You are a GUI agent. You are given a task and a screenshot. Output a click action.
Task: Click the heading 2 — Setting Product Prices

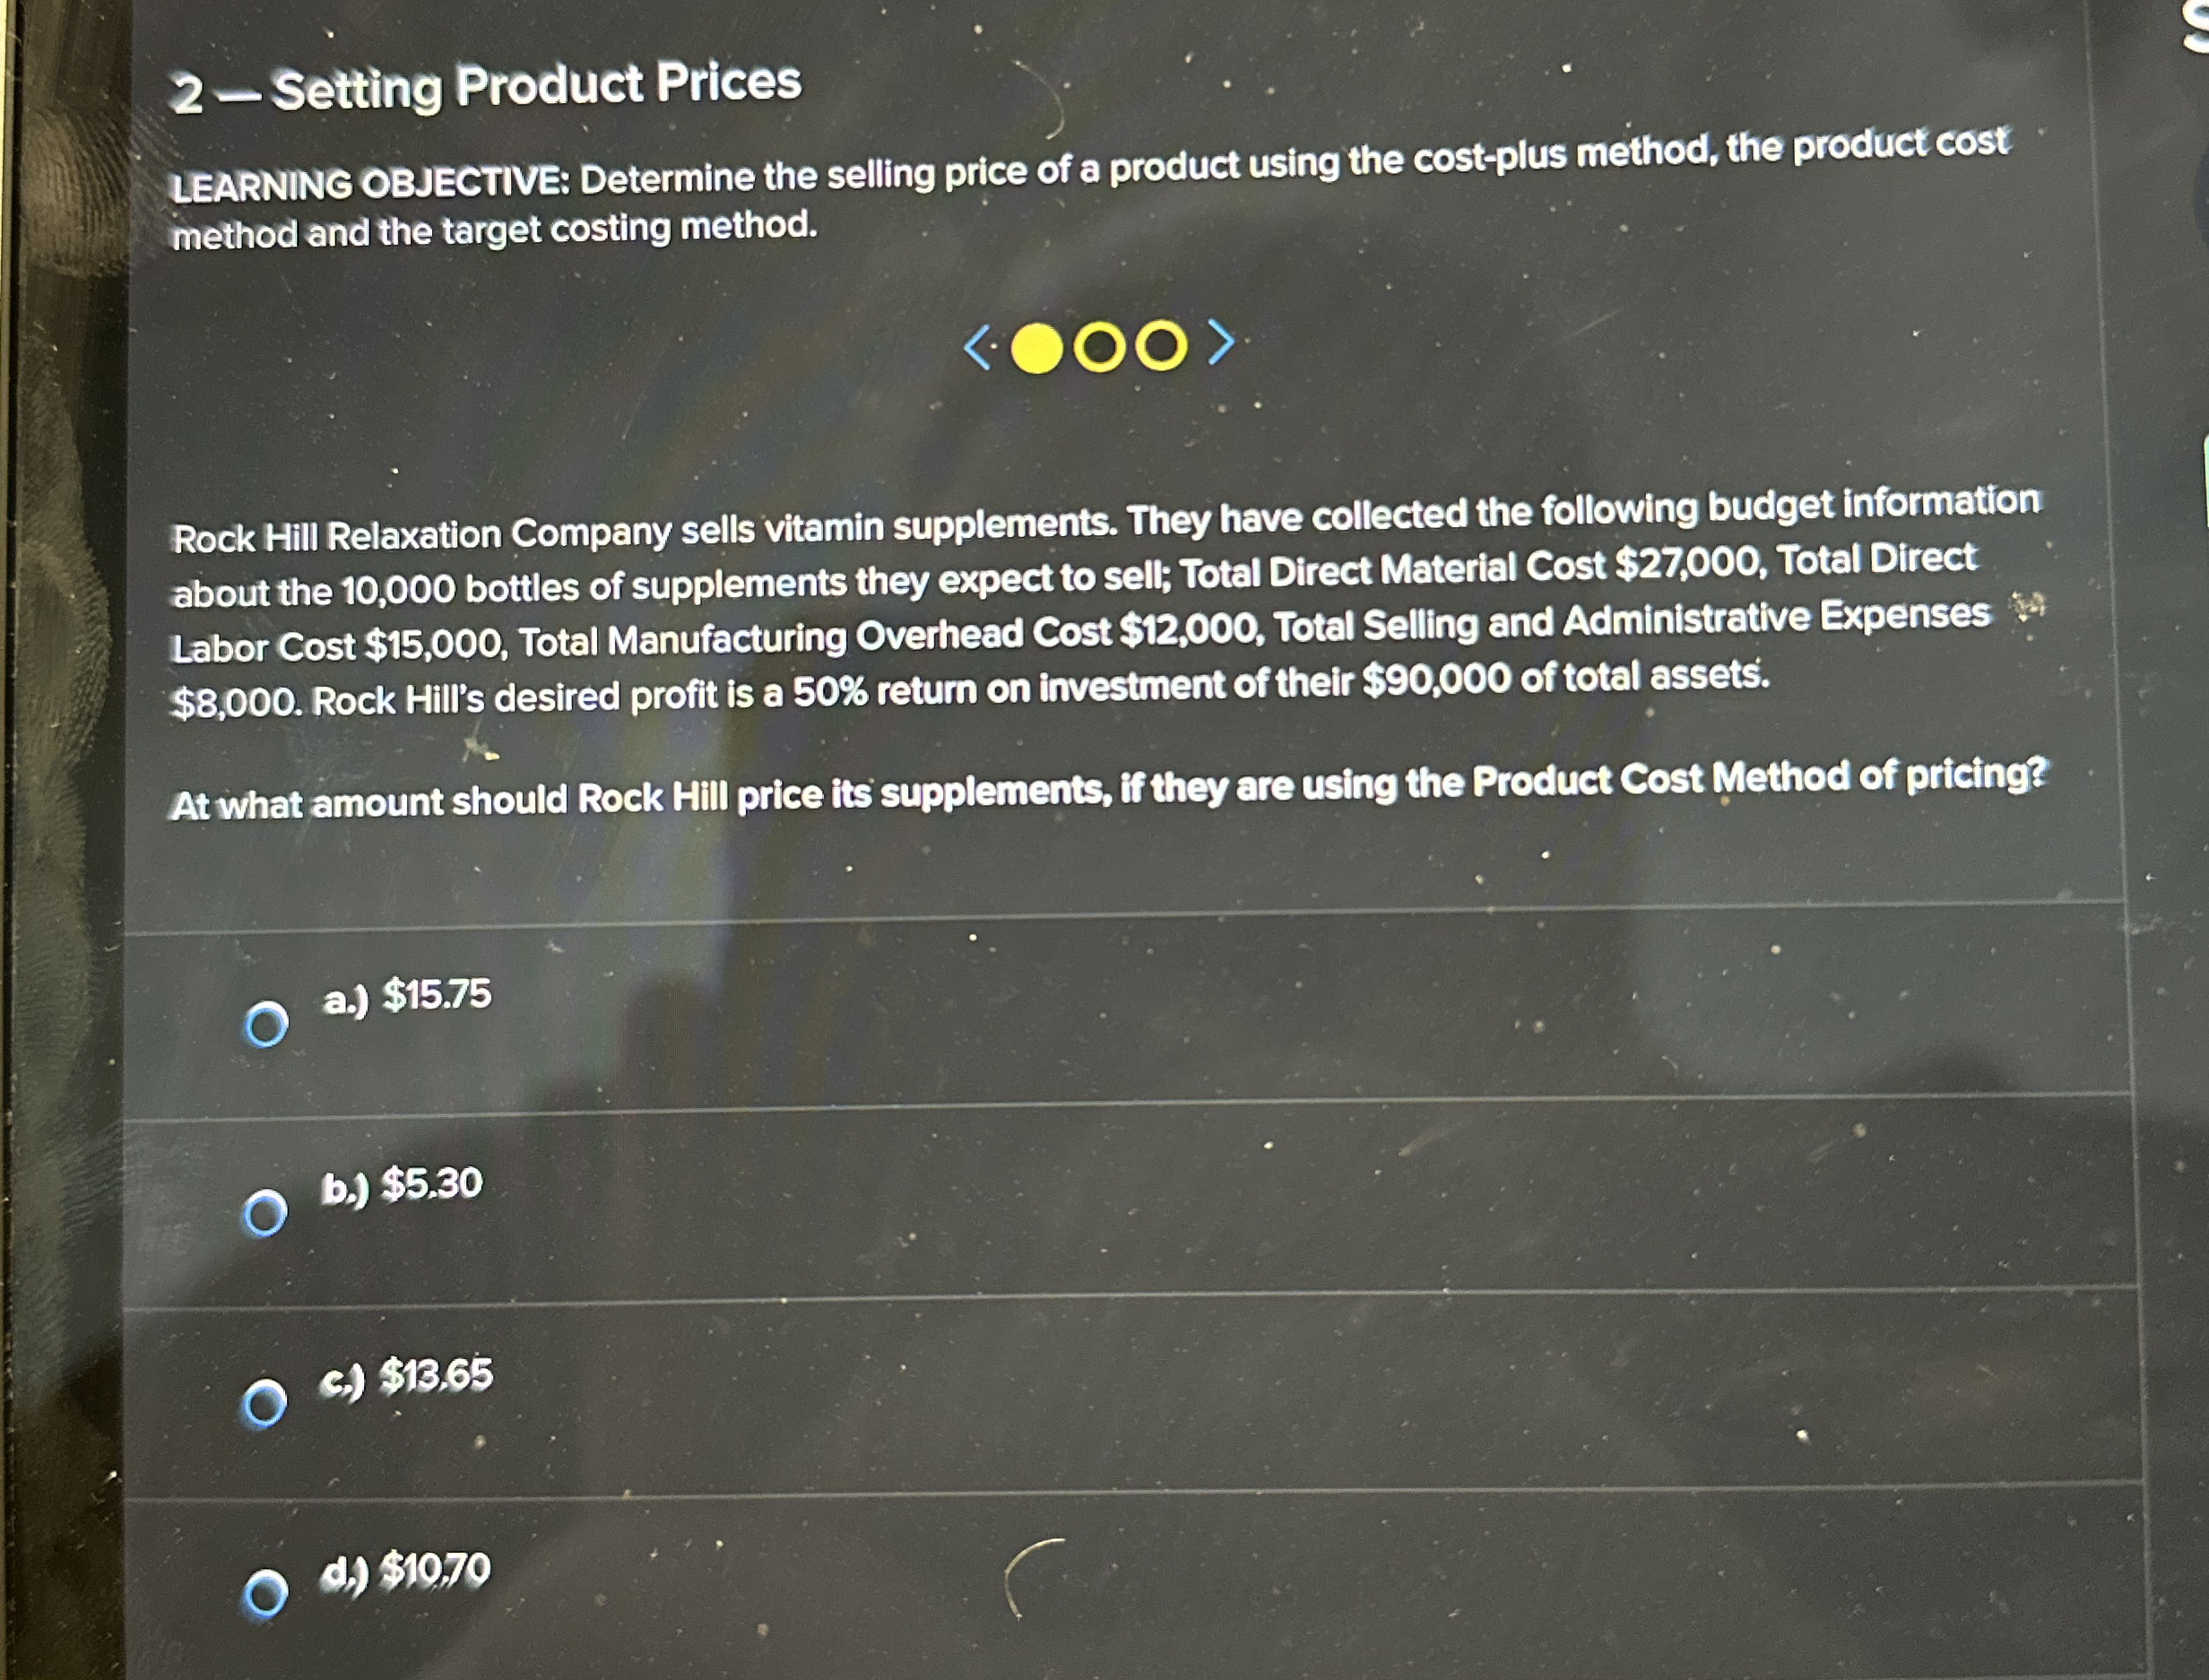click(485, 90)
